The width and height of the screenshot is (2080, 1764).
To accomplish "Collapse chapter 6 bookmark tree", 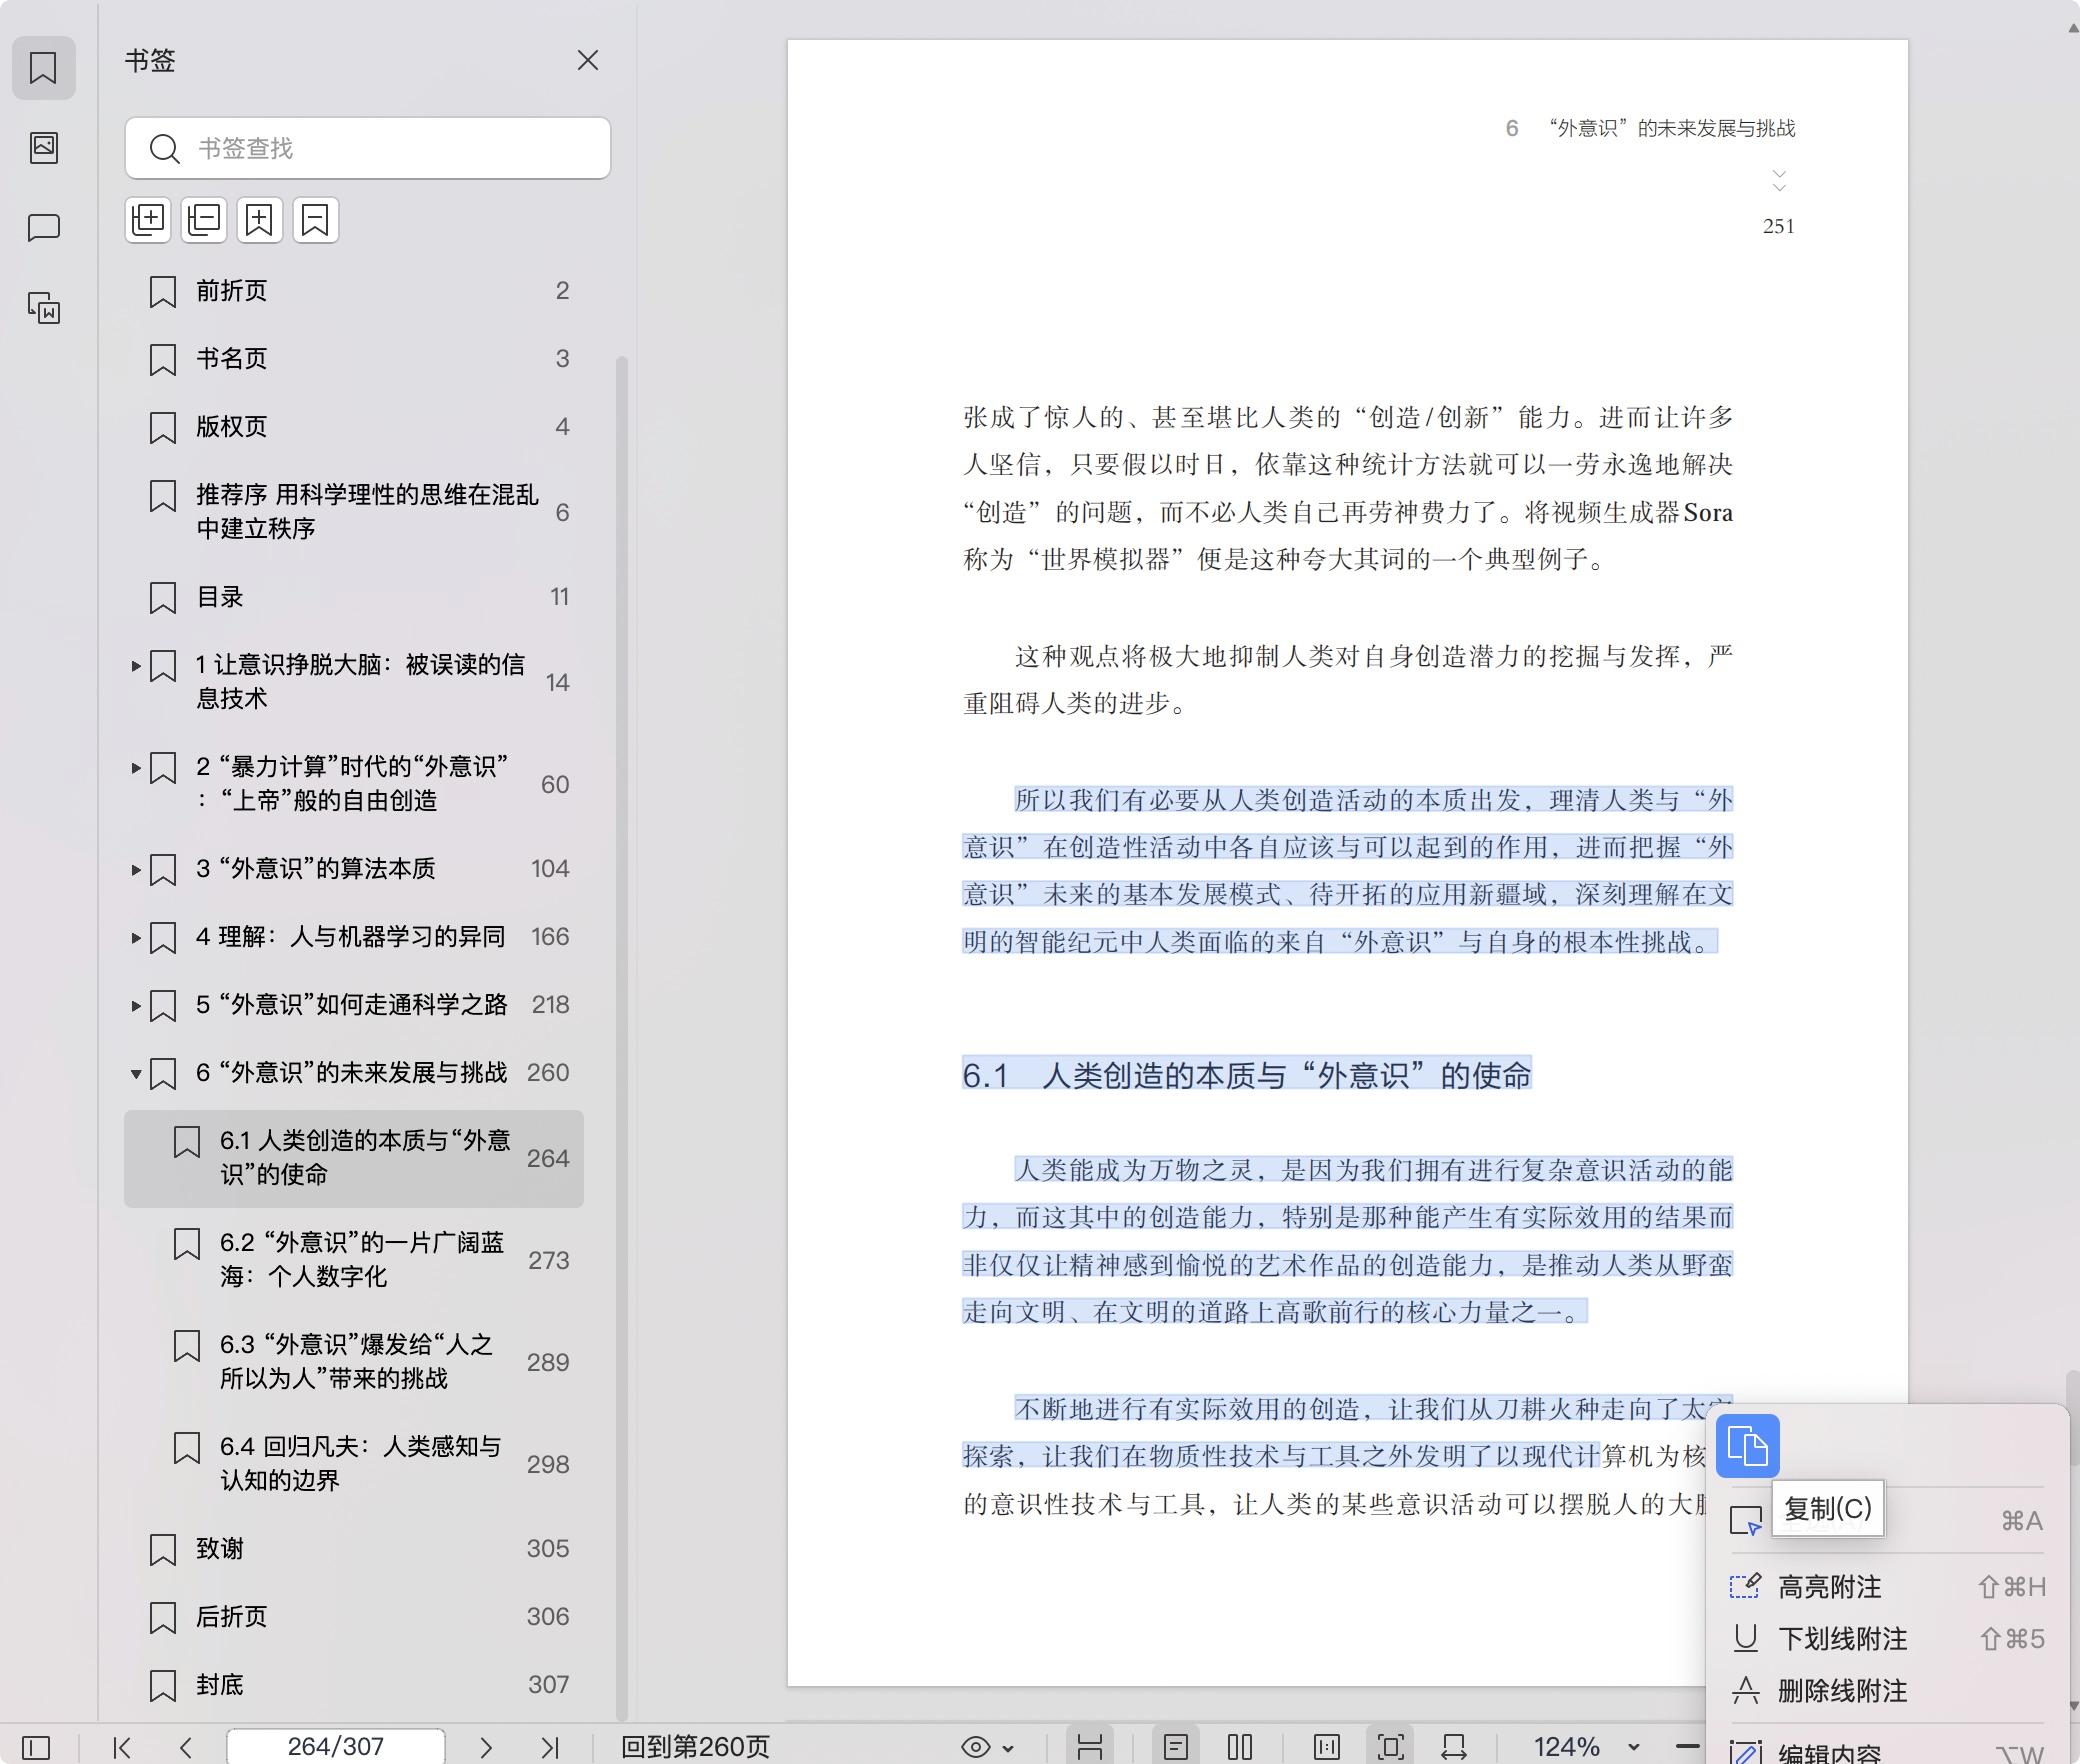I will pos(137,1073).
